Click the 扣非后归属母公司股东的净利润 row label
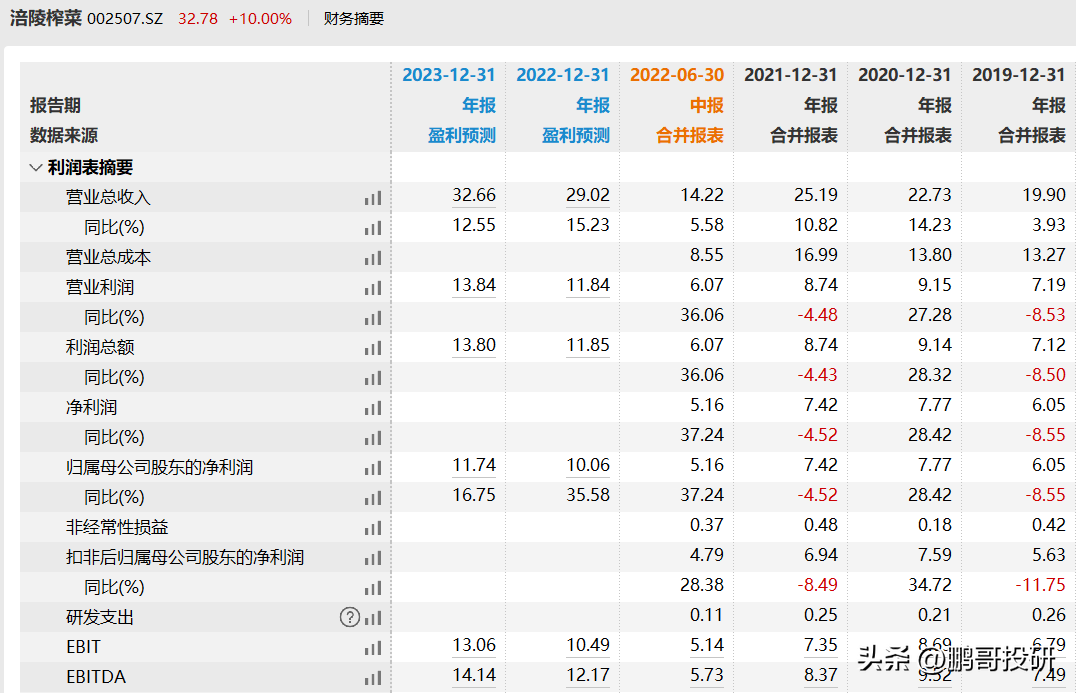 point(185,557)
